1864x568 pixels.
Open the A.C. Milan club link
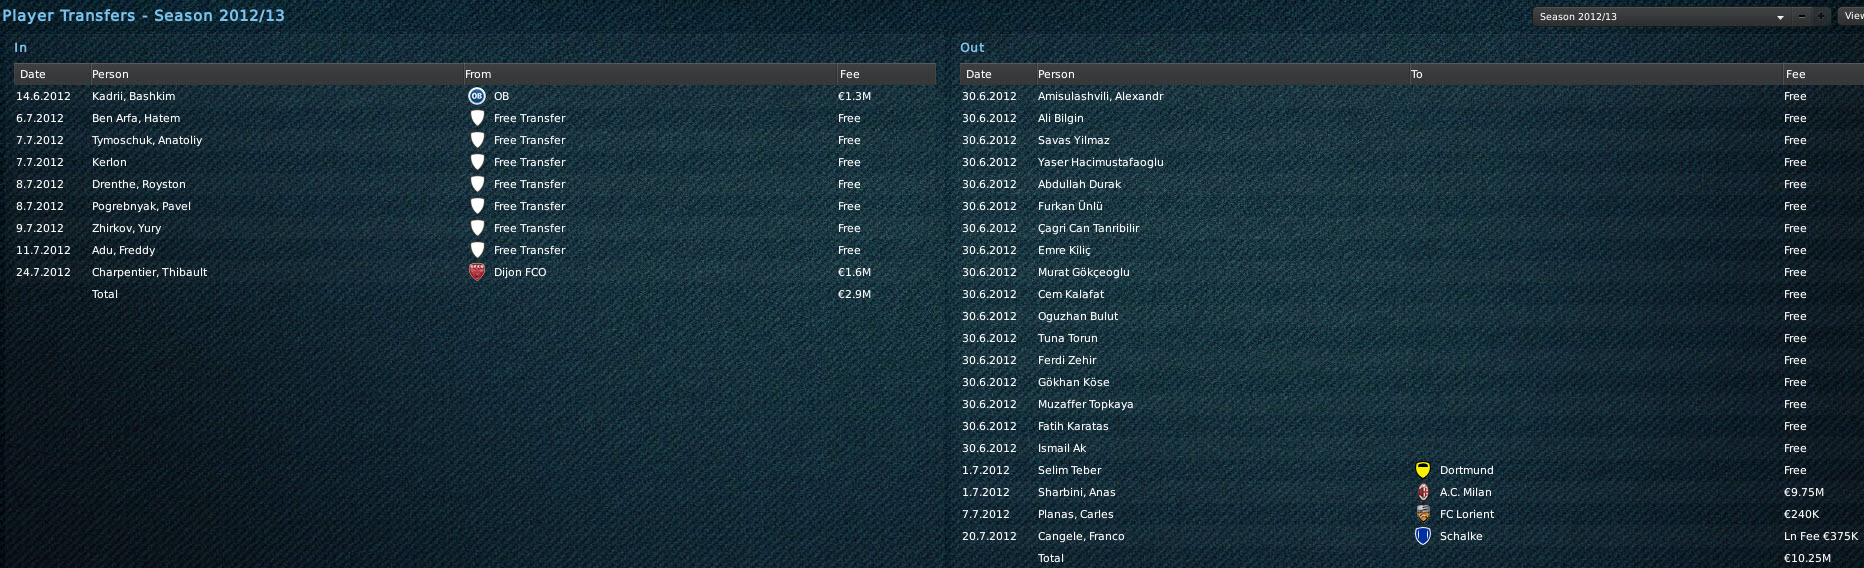click(x=1466, y=492)
